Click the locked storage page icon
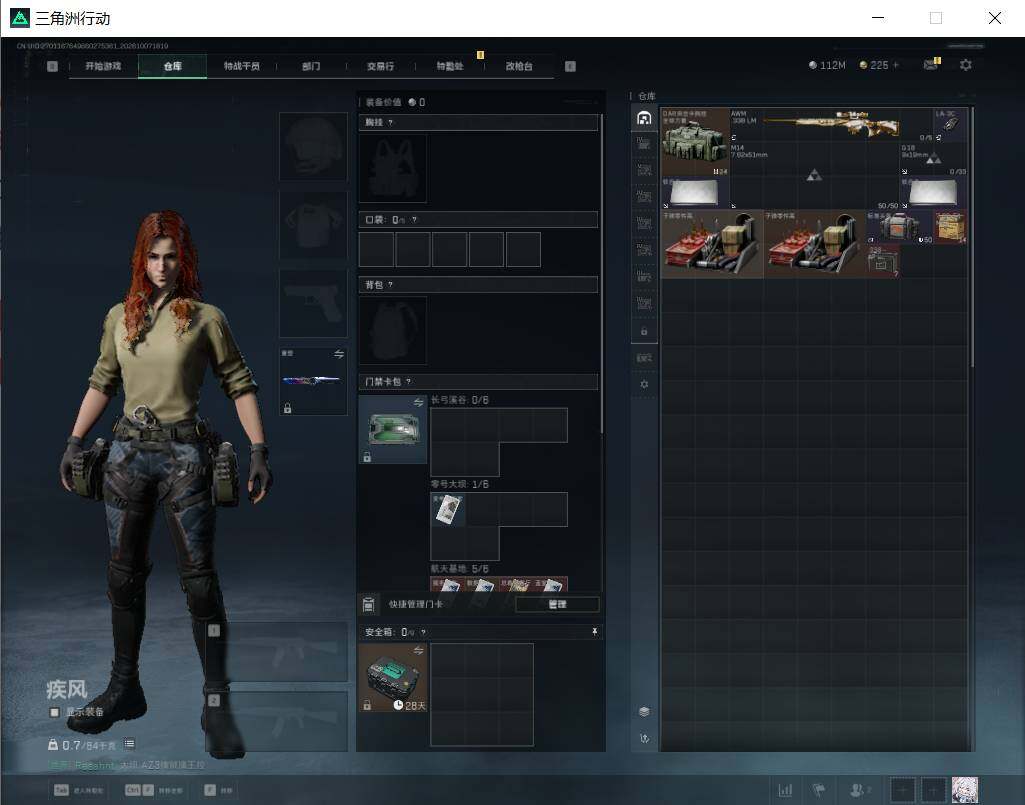 644,332
